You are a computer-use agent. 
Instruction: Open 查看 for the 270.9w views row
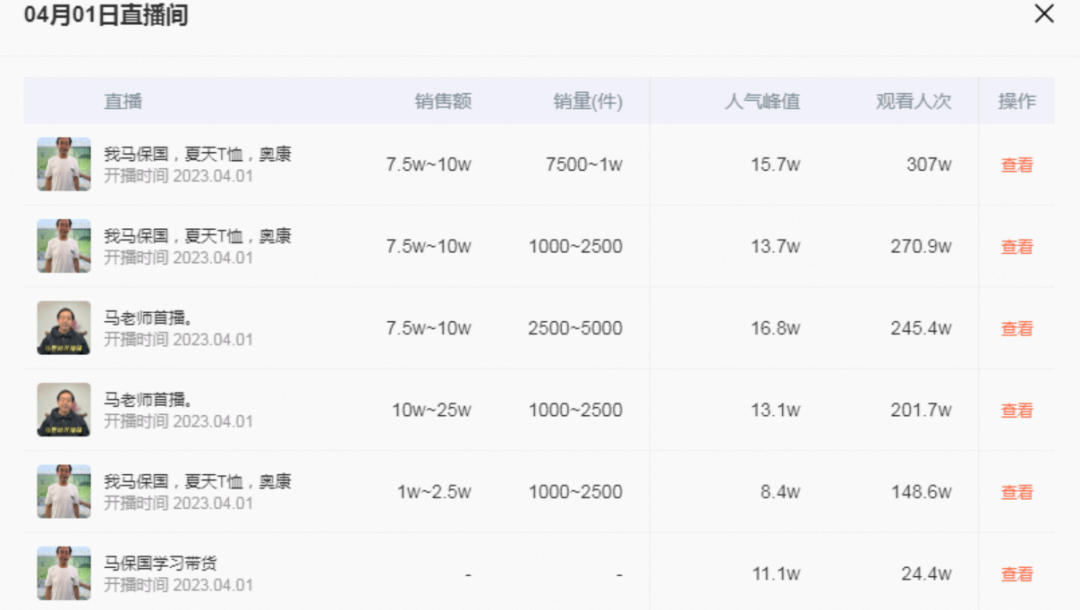[x=1016, y=248]
